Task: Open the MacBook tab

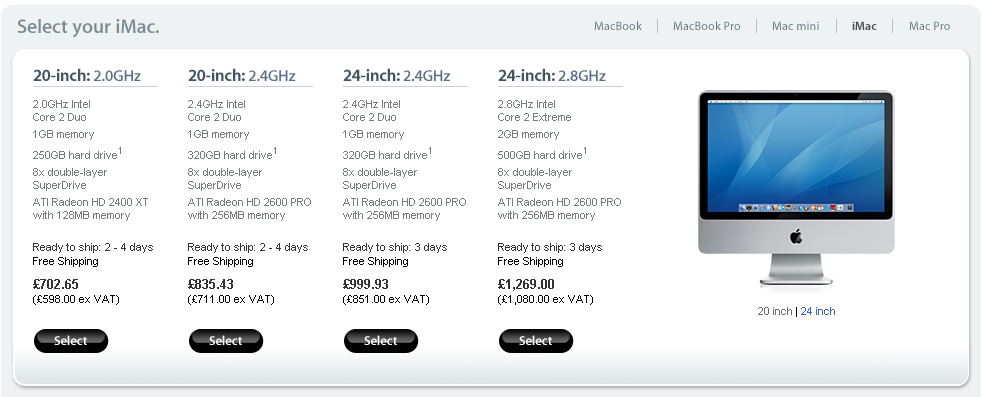Action: point(618,26)
